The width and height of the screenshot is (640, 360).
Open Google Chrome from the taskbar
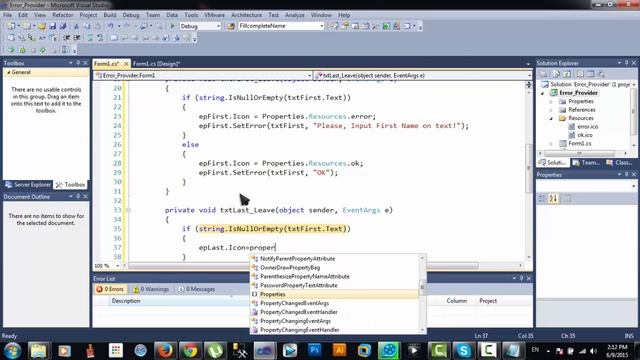190,350
